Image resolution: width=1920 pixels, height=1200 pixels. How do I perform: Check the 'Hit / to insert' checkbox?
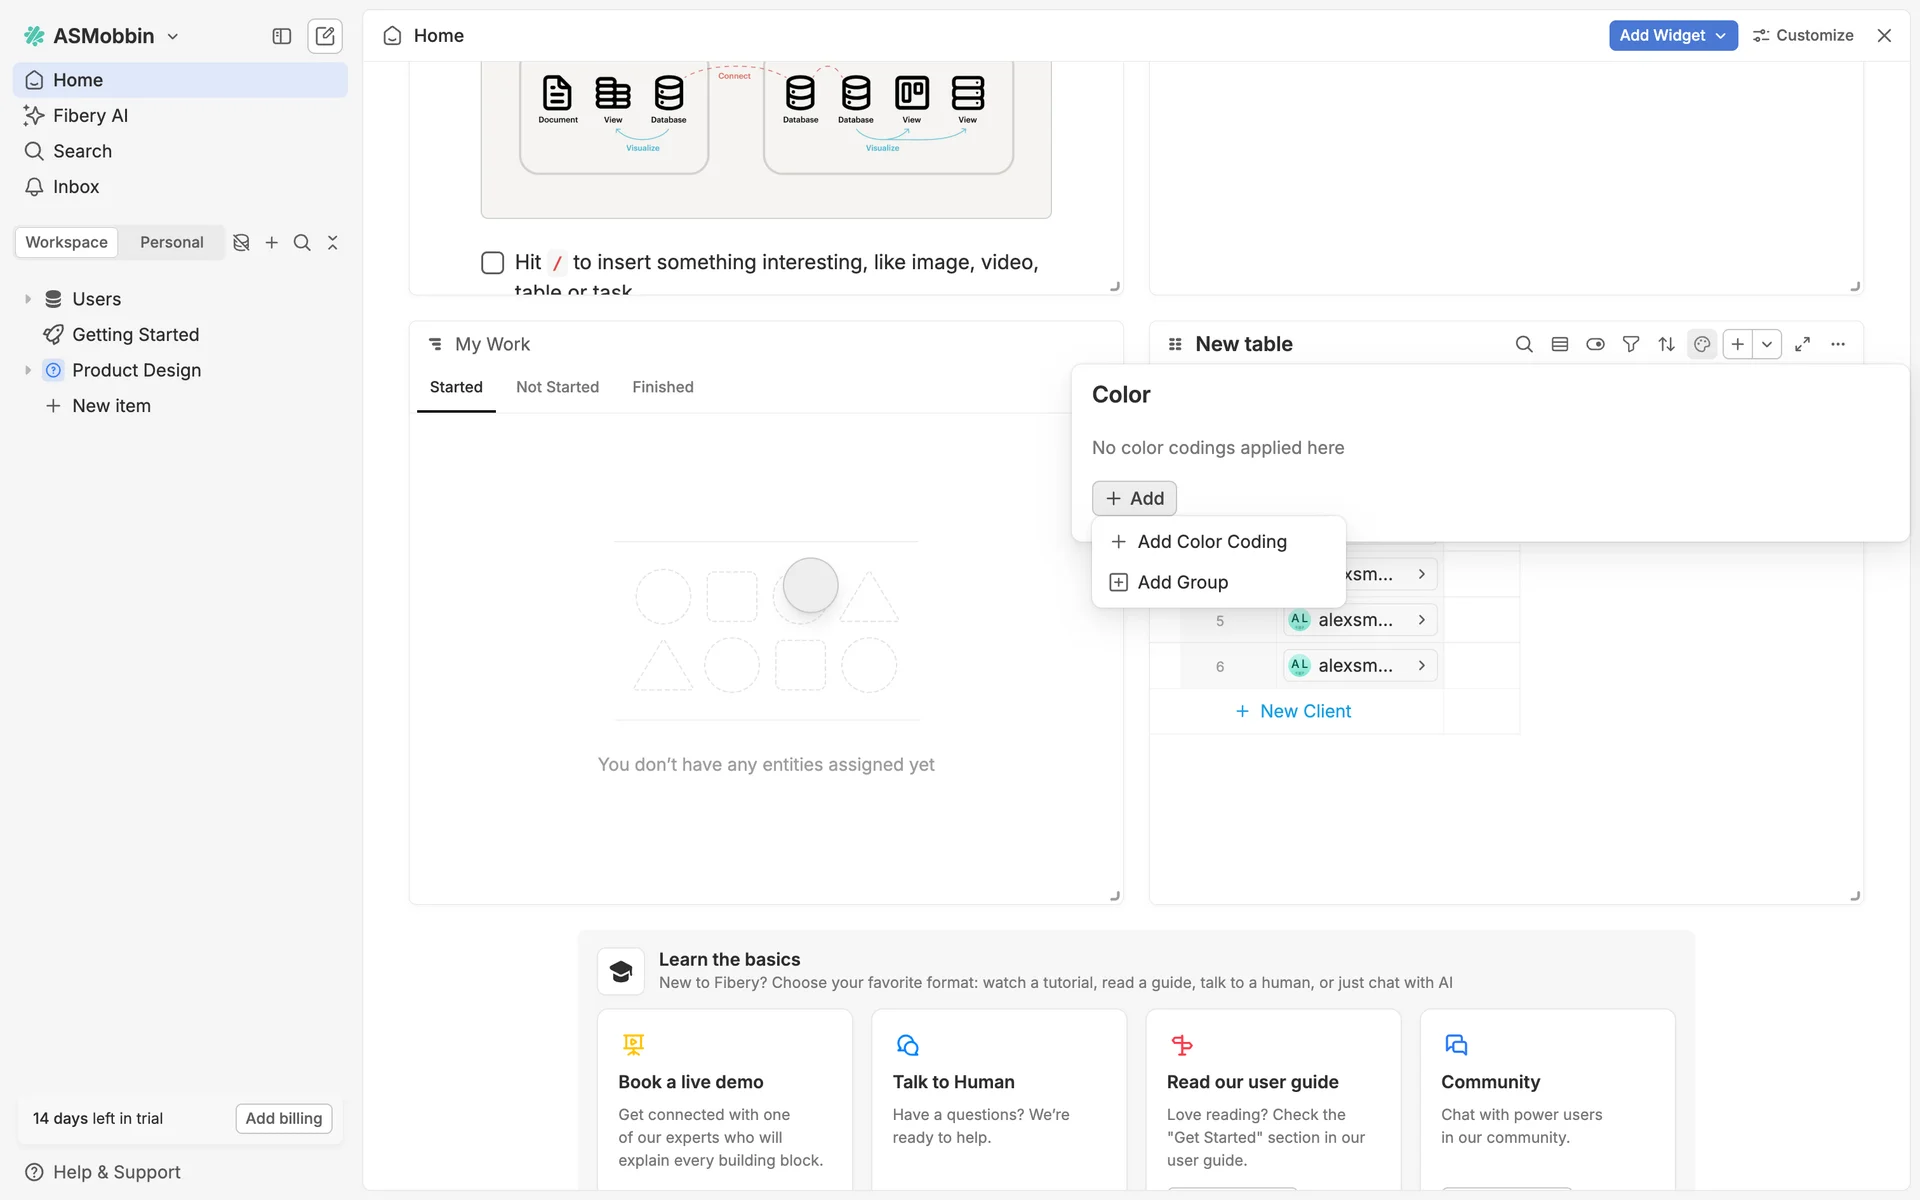pos(492,262)
